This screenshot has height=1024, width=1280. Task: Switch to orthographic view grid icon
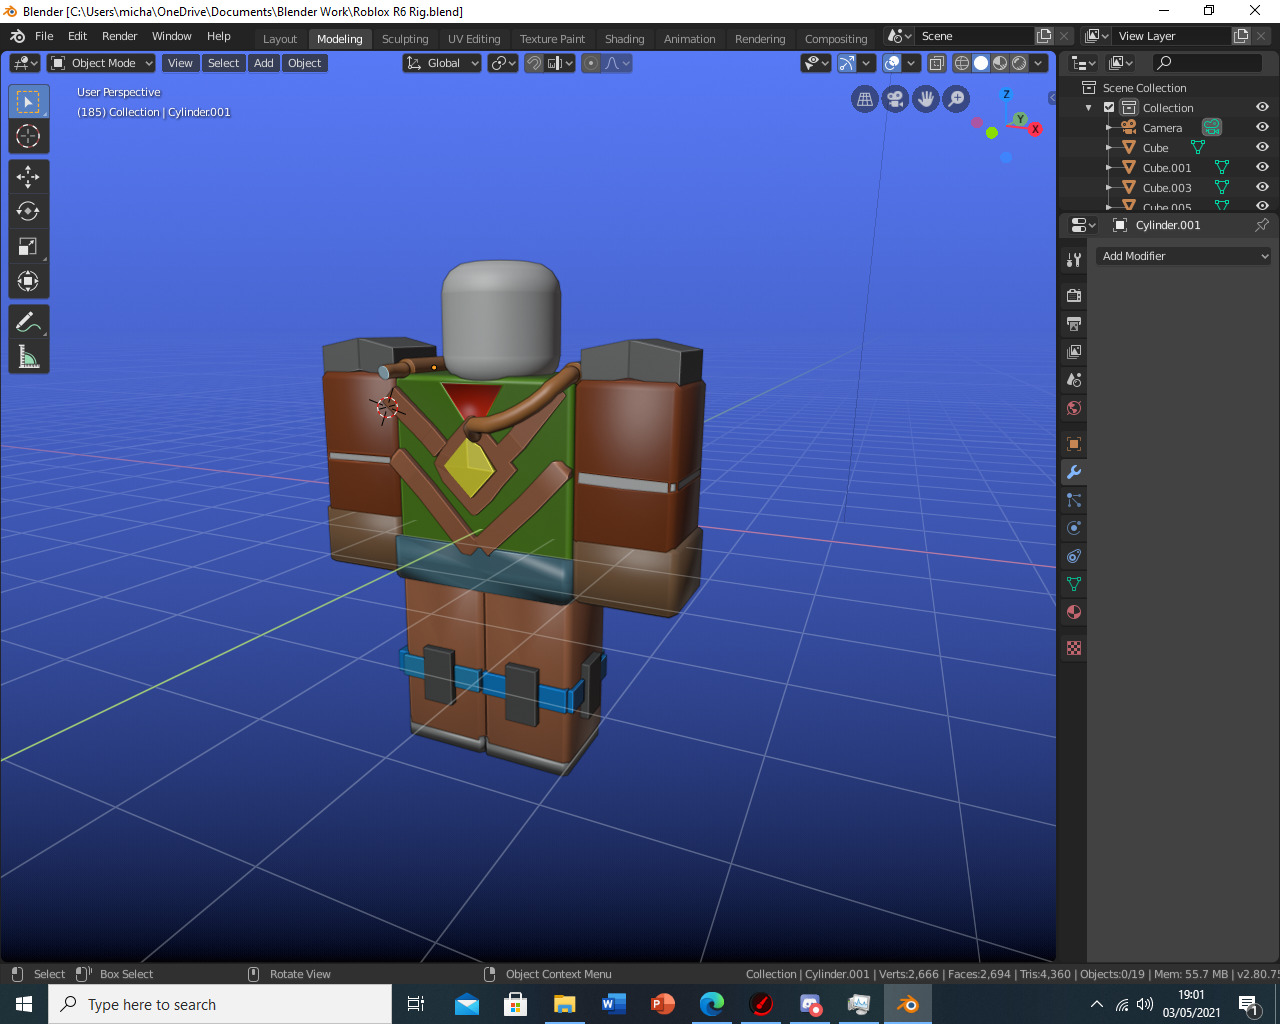coord(865,99)
